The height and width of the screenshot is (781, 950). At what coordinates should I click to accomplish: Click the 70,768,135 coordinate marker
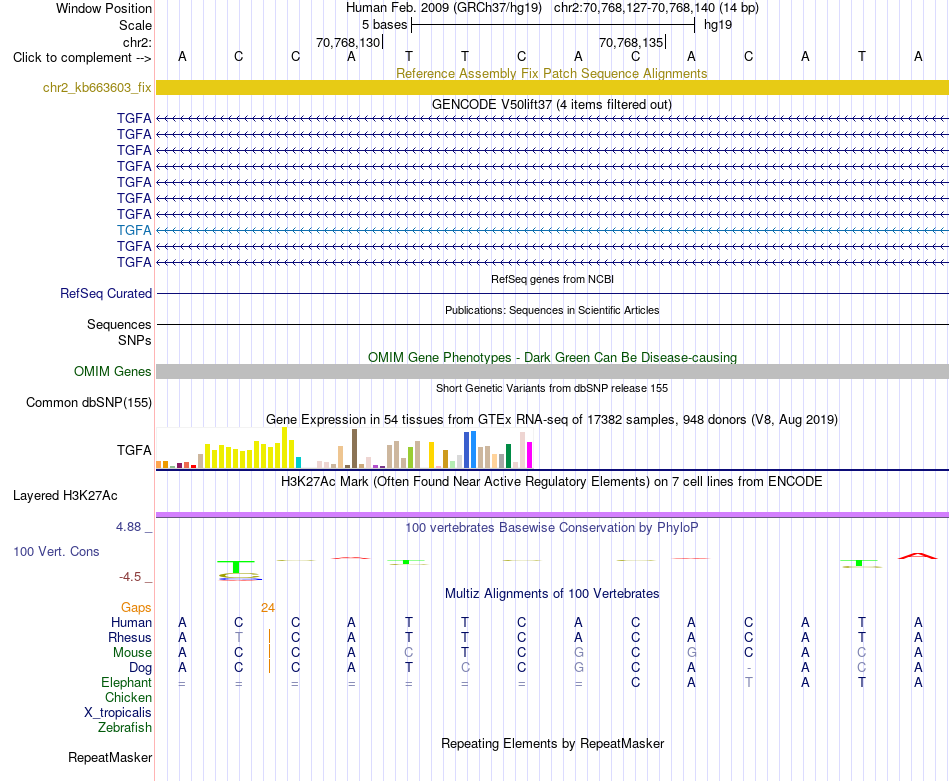631,42
